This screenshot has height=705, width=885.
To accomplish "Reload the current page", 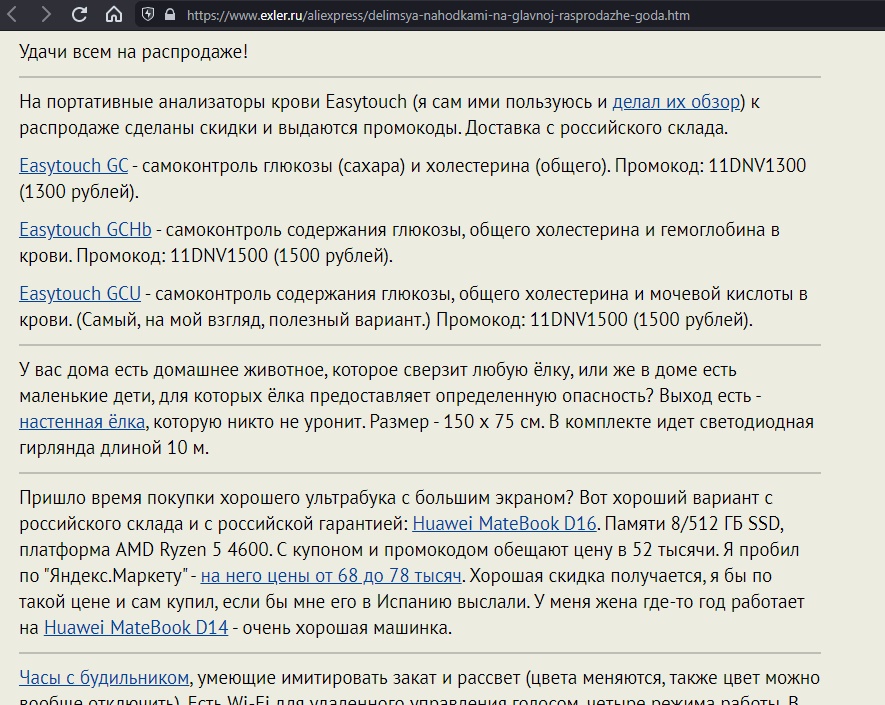I will (x=80, y=15).
